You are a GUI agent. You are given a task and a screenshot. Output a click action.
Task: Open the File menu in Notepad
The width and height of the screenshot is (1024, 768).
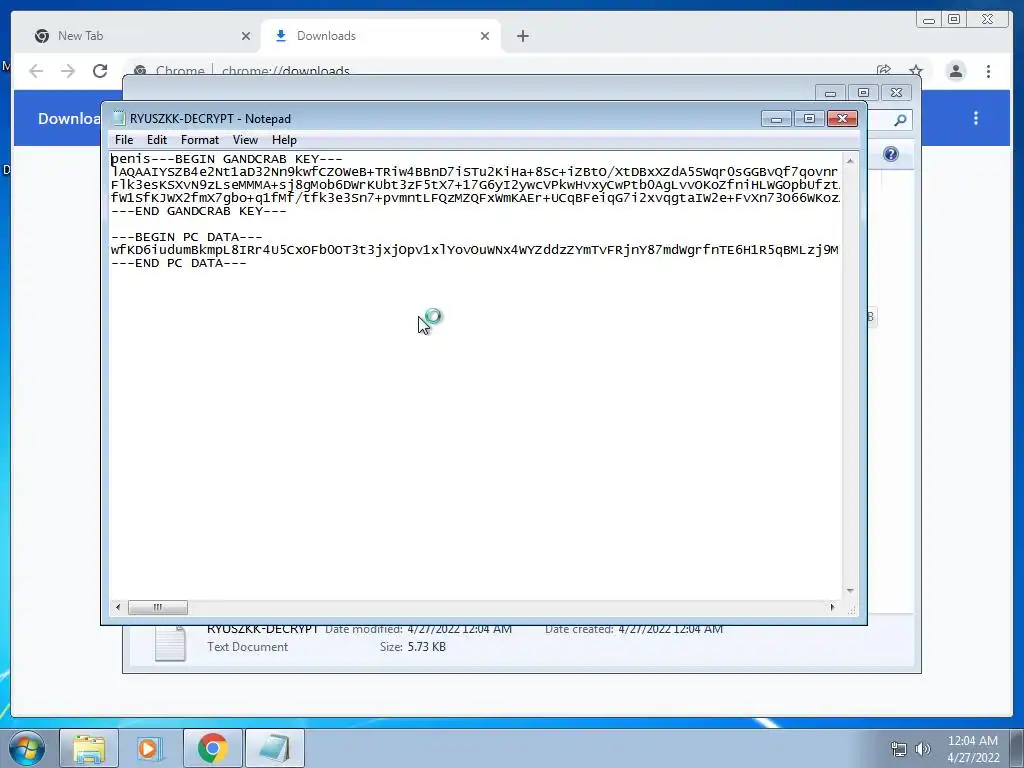[x=123, y=140]
